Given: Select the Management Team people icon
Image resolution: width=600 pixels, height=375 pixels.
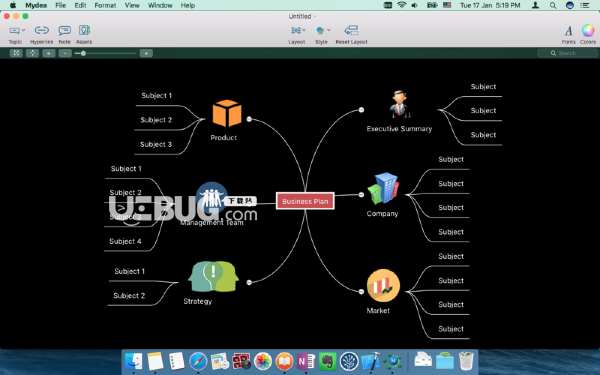Looking at the screenshot, I should pyautogui.click(x=212, y=197).
